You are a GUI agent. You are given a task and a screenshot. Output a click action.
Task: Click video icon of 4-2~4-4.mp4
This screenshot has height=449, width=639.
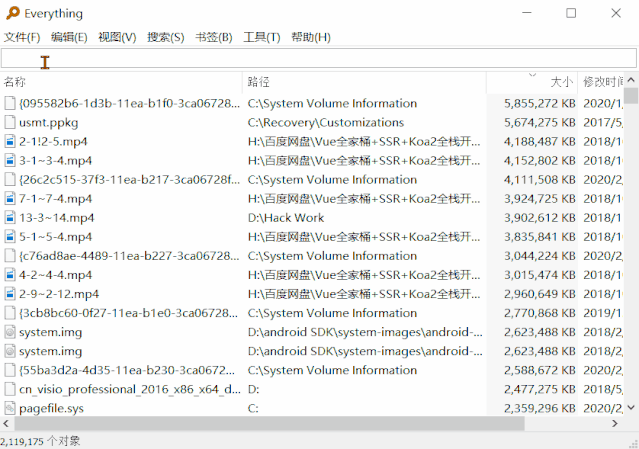(10, 275)
